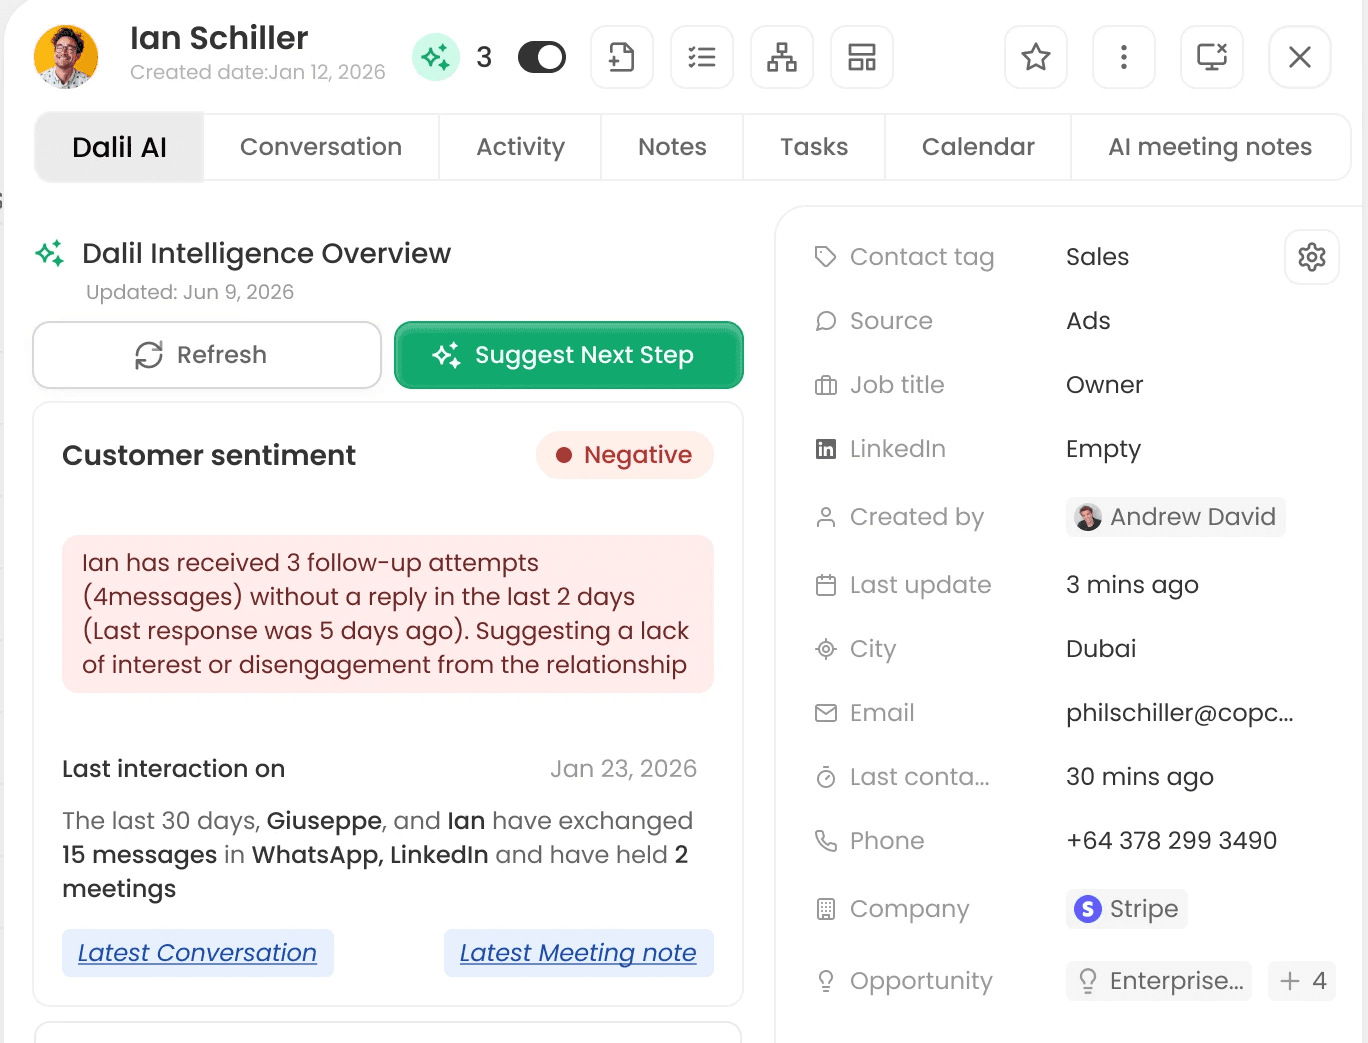
Task: Open the hierarchy org-chart icon button
Action: click(x=782, y=57)
